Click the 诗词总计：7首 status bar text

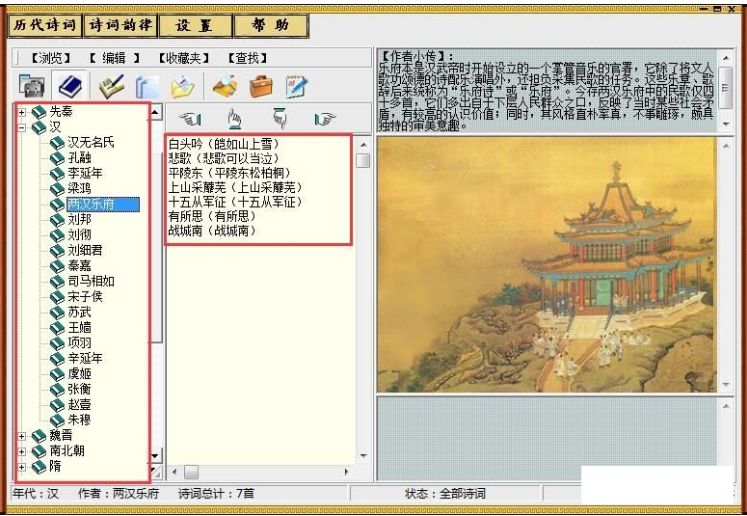point(216,494)
